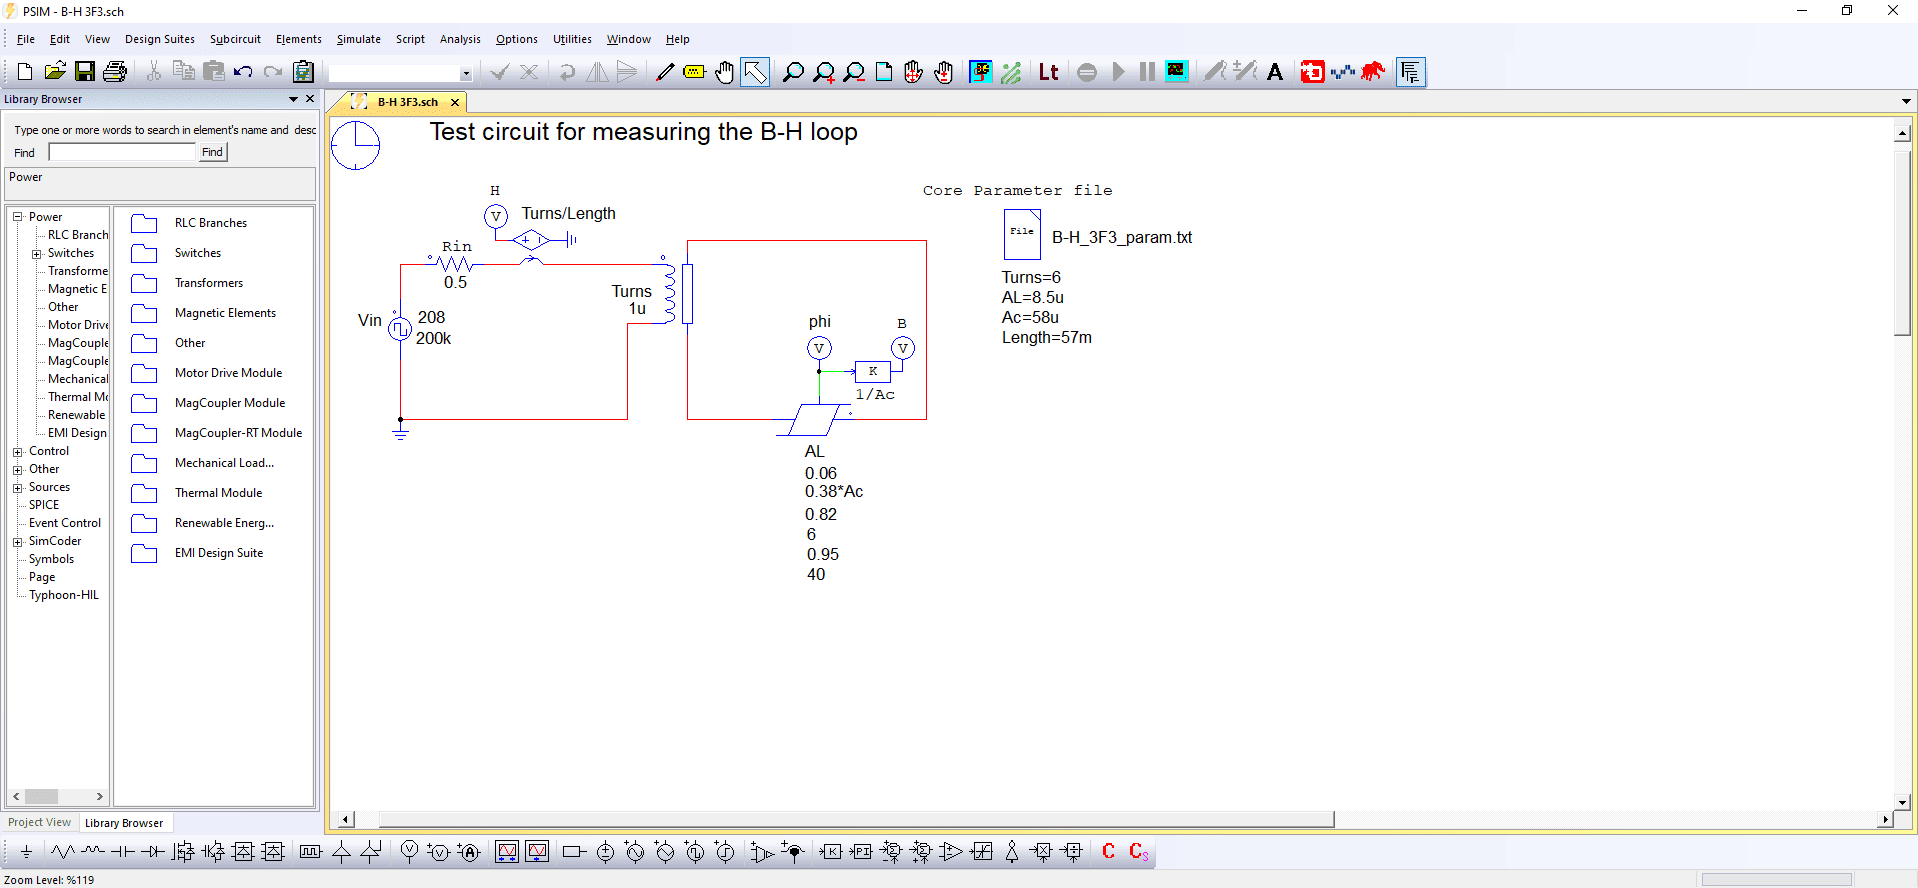Image resolution: width=1918 pixels, height=888 pixels.
Task: Zoom in with plus magnifier
Action: (x=824, y=72)
